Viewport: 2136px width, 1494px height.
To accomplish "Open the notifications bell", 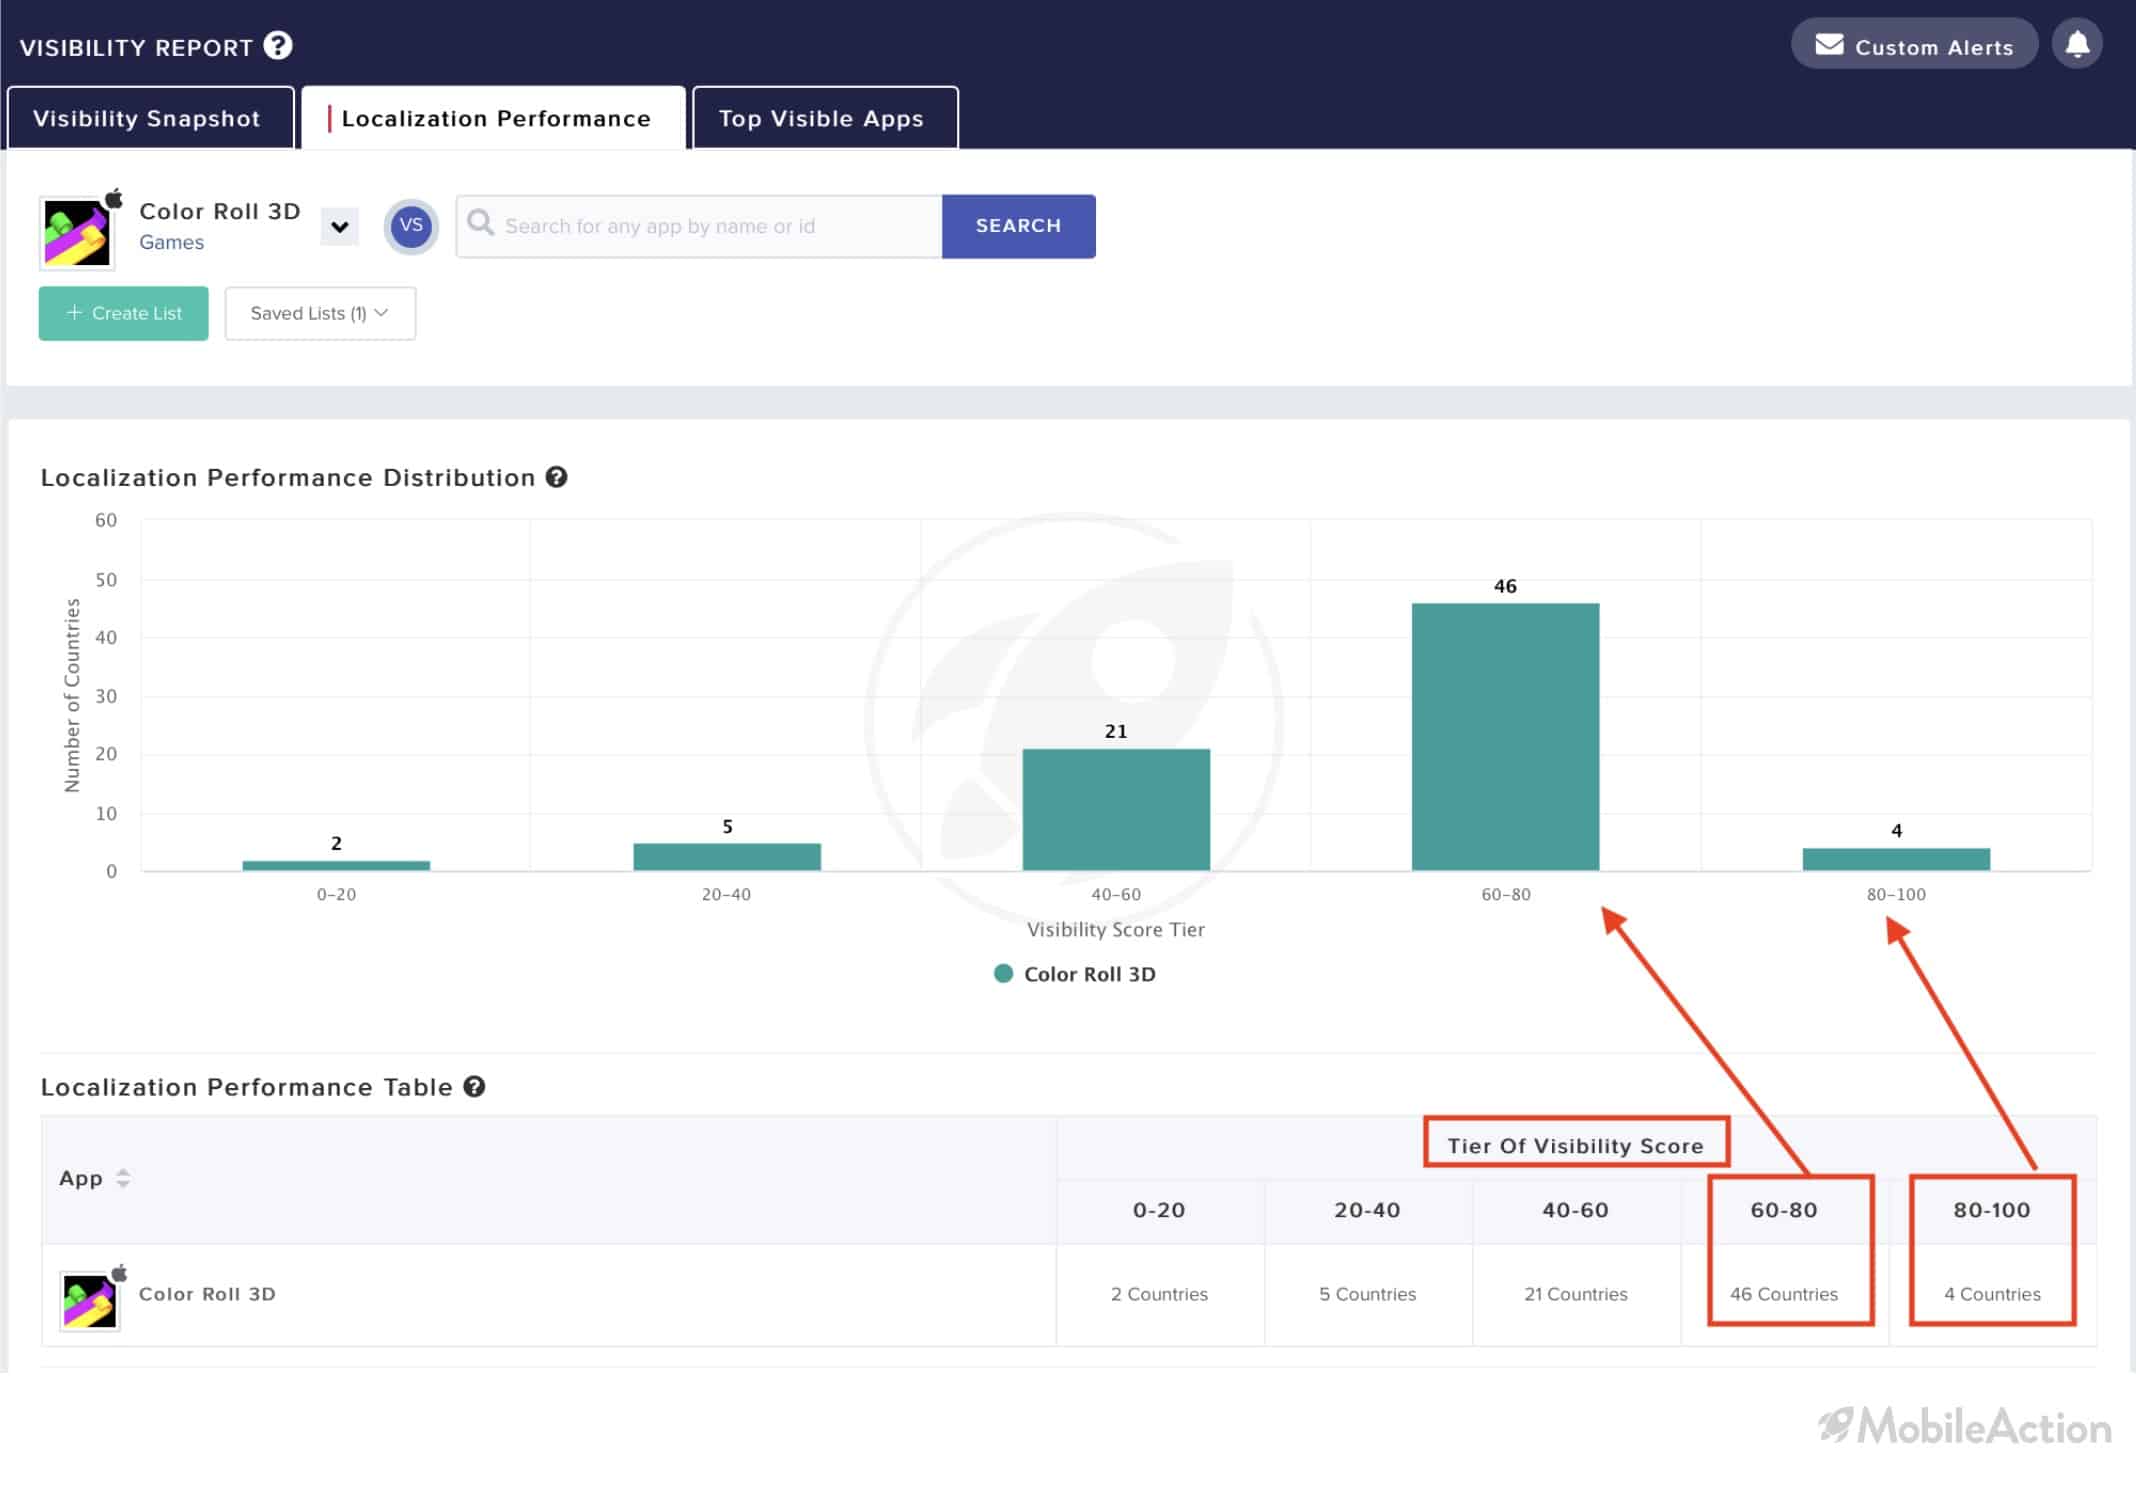I will pos(2077,45).
